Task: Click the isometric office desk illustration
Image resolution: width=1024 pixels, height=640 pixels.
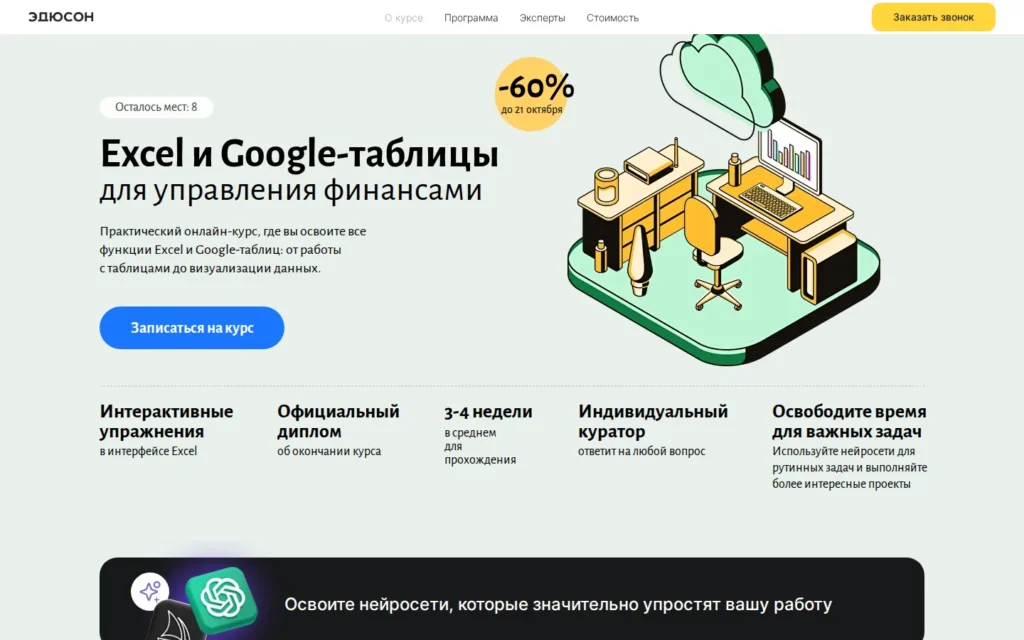Action: pos(724,199)
